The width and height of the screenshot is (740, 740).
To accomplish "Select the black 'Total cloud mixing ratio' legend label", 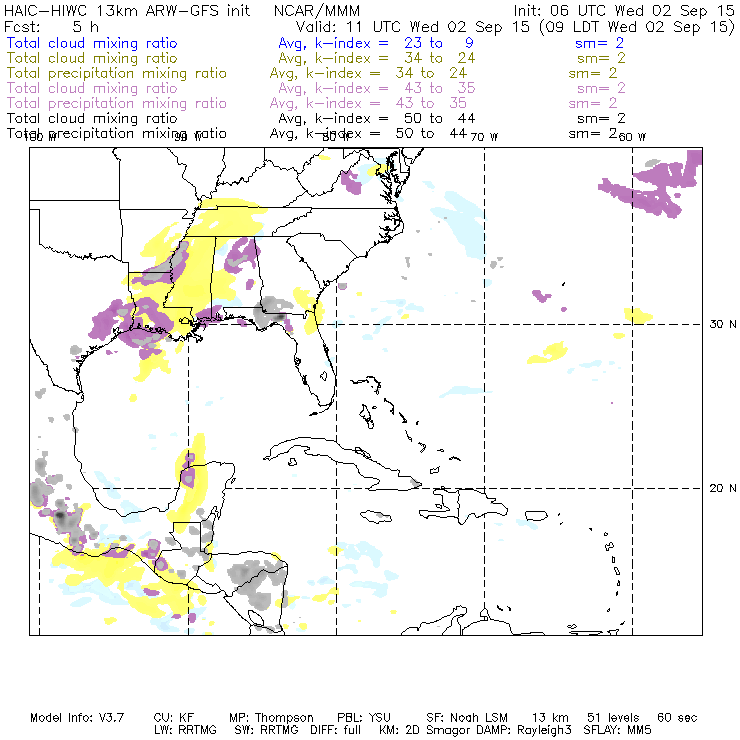I will click(92, 118).
